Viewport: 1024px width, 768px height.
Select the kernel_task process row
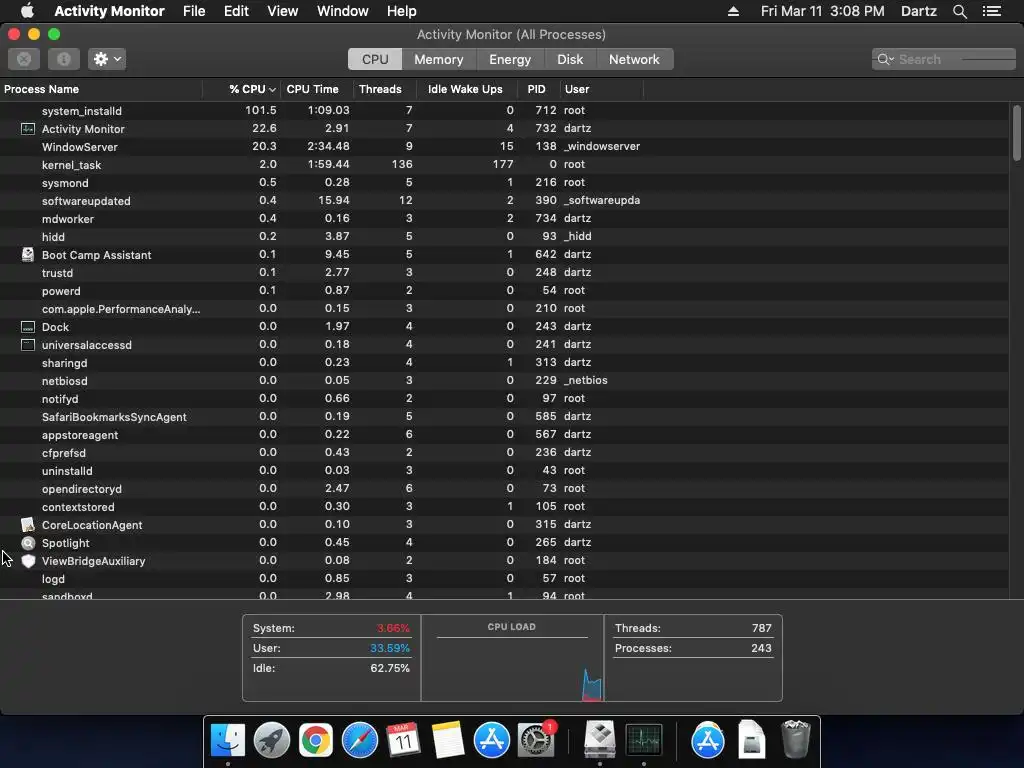pos(504,165)
